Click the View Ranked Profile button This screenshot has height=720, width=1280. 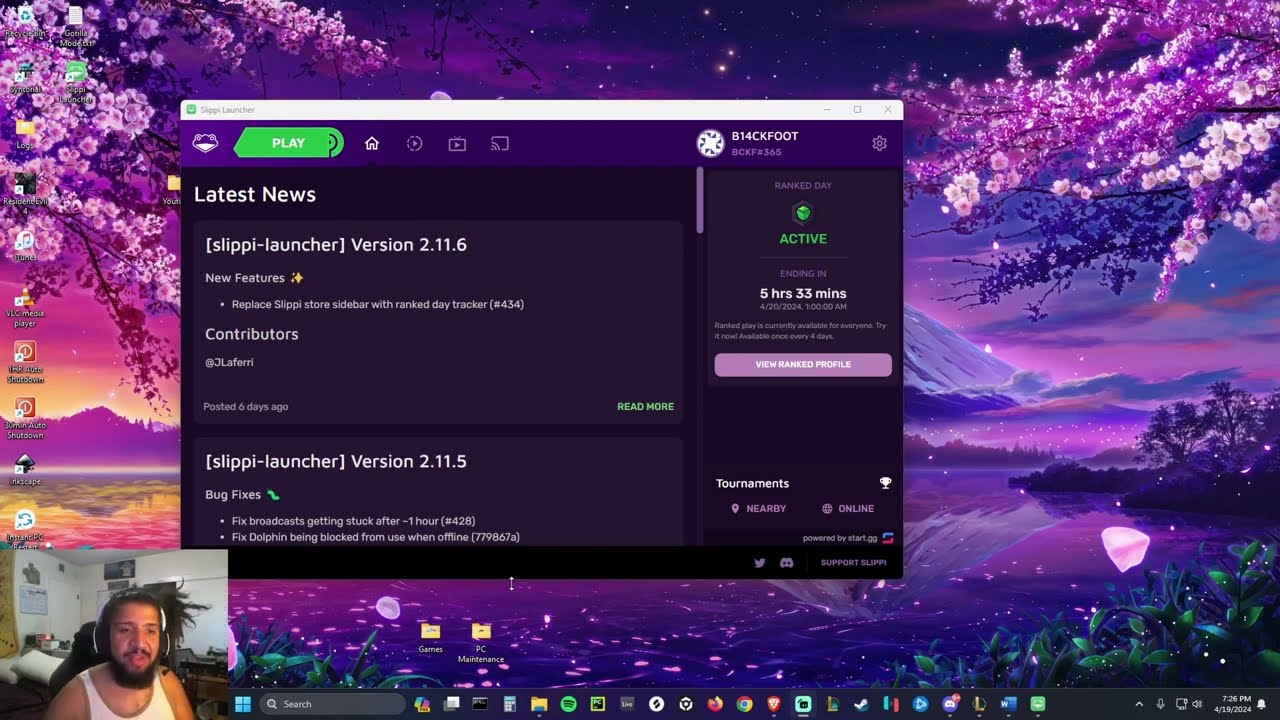(x=803, y=364)
